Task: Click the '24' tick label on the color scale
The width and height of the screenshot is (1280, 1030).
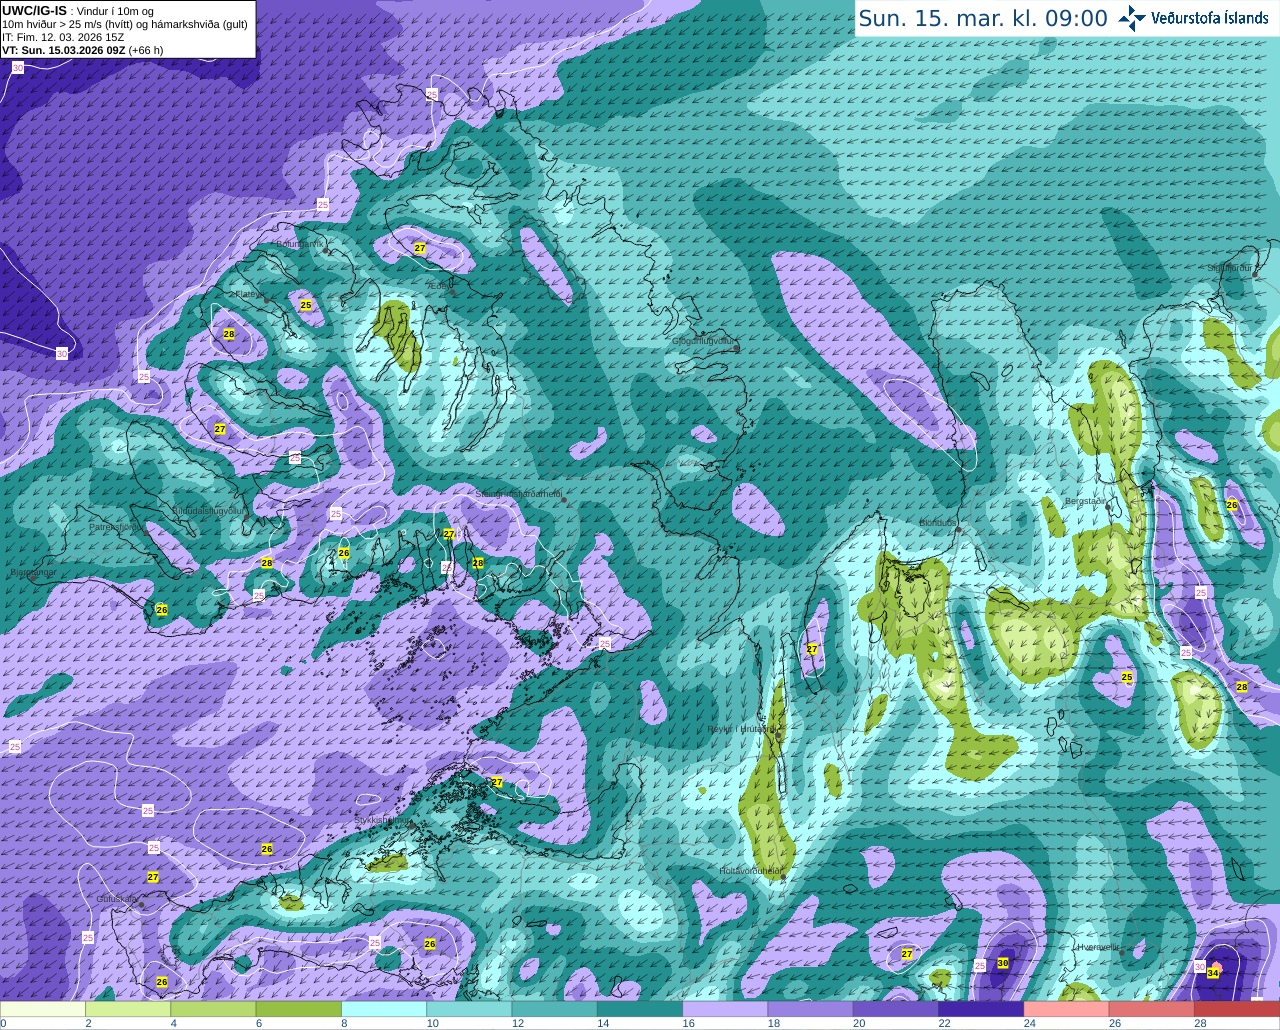Action: point(1029,1023)
